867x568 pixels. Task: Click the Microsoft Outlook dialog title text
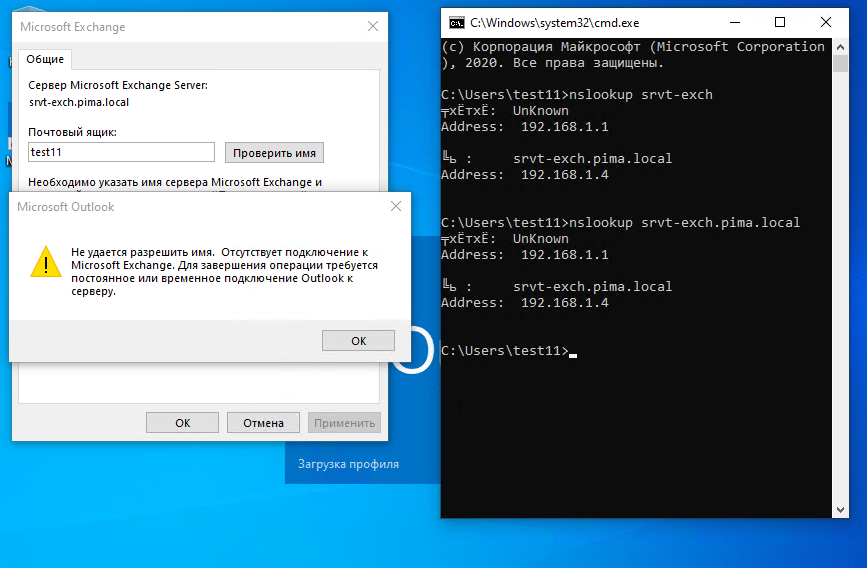tap(65, 207)
